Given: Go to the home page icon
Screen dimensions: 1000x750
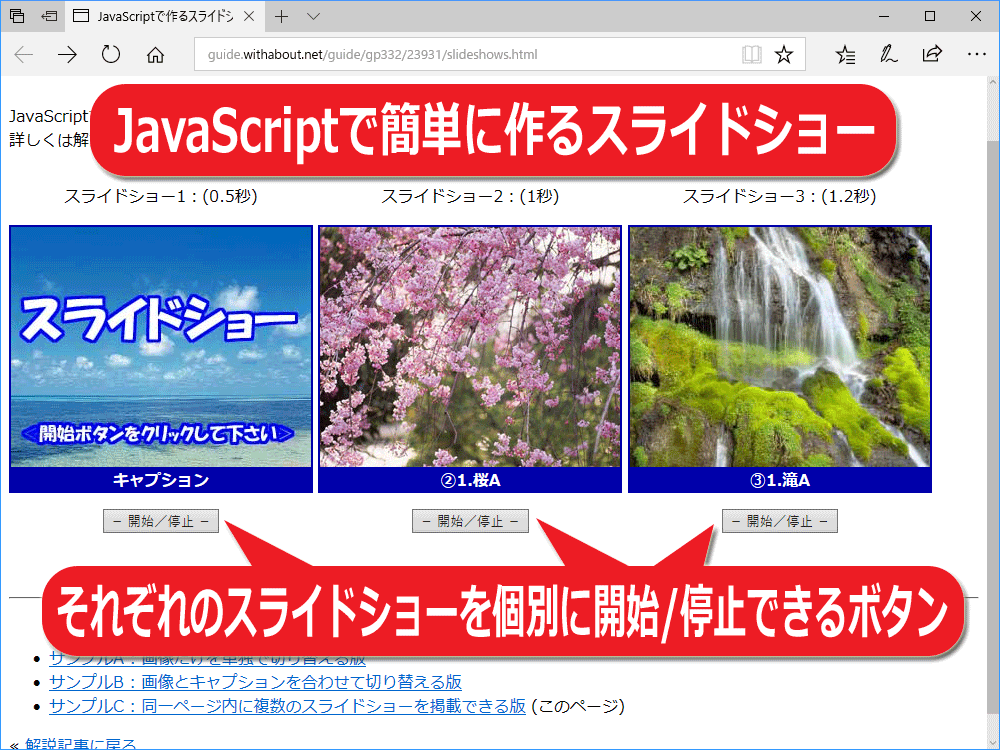Looking at the screenshot, I should [x=155, y=55].
